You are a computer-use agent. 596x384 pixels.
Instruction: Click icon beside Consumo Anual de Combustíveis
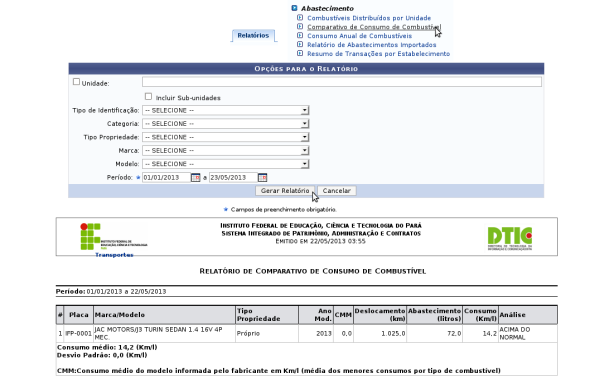click(300, 35)
